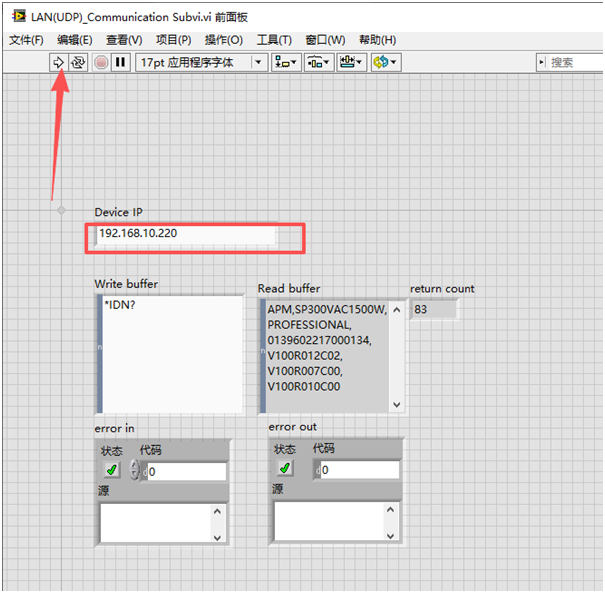Open the Resize Objects tool
605x593 pixels.
point(351,62)
